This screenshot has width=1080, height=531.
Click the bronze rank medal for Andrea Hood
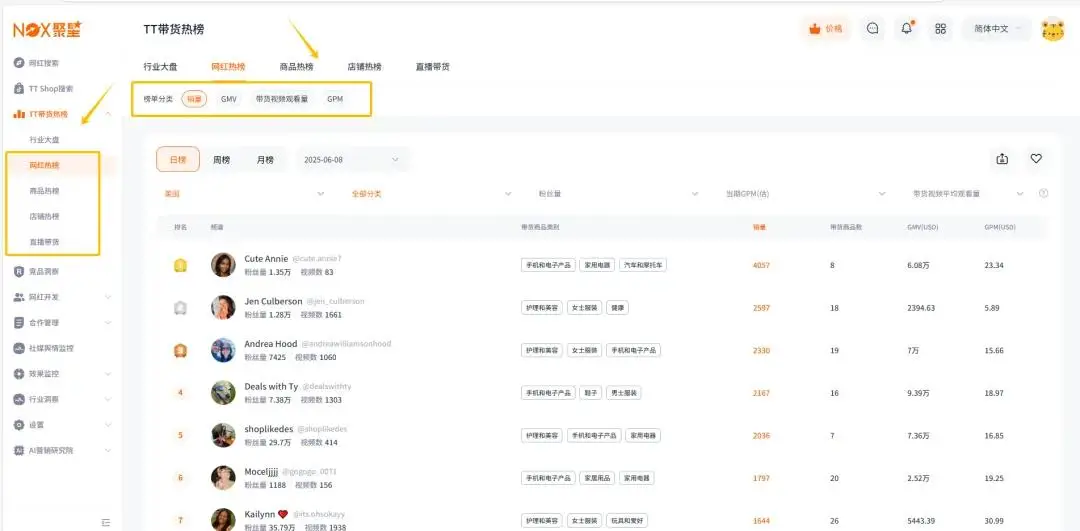[180, 351]
